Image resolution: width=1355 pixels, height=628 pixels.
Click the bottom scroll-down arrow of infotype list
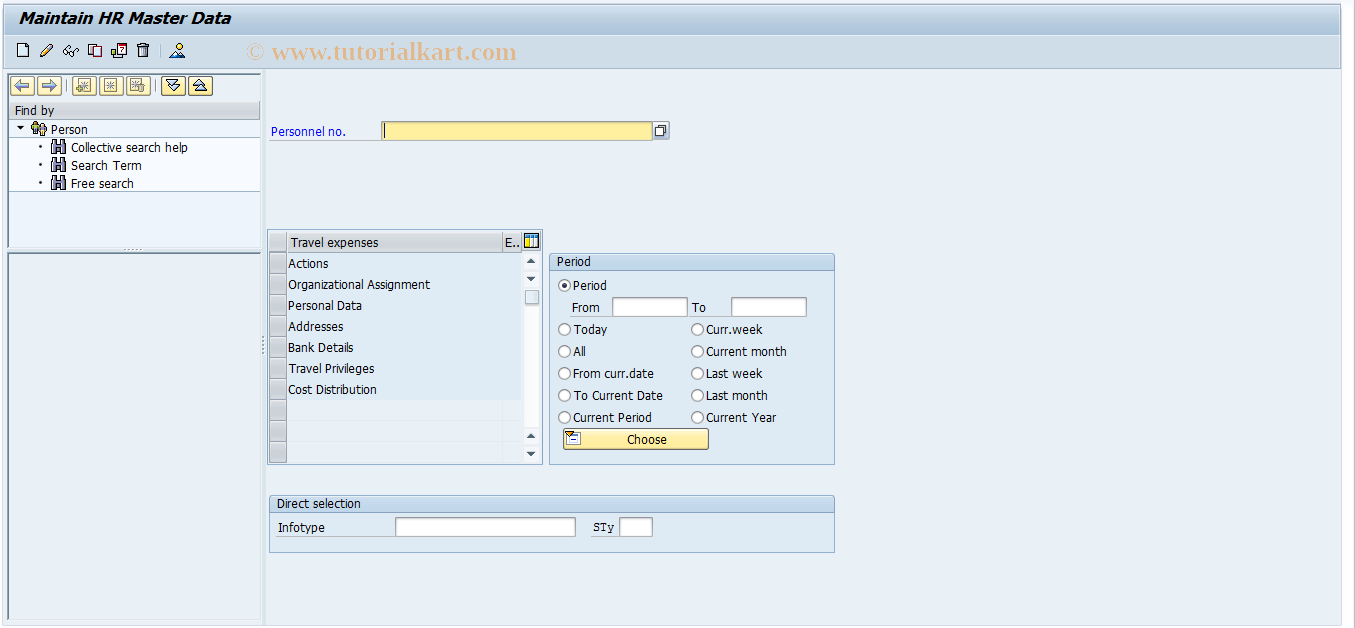[x=531, y=454]
